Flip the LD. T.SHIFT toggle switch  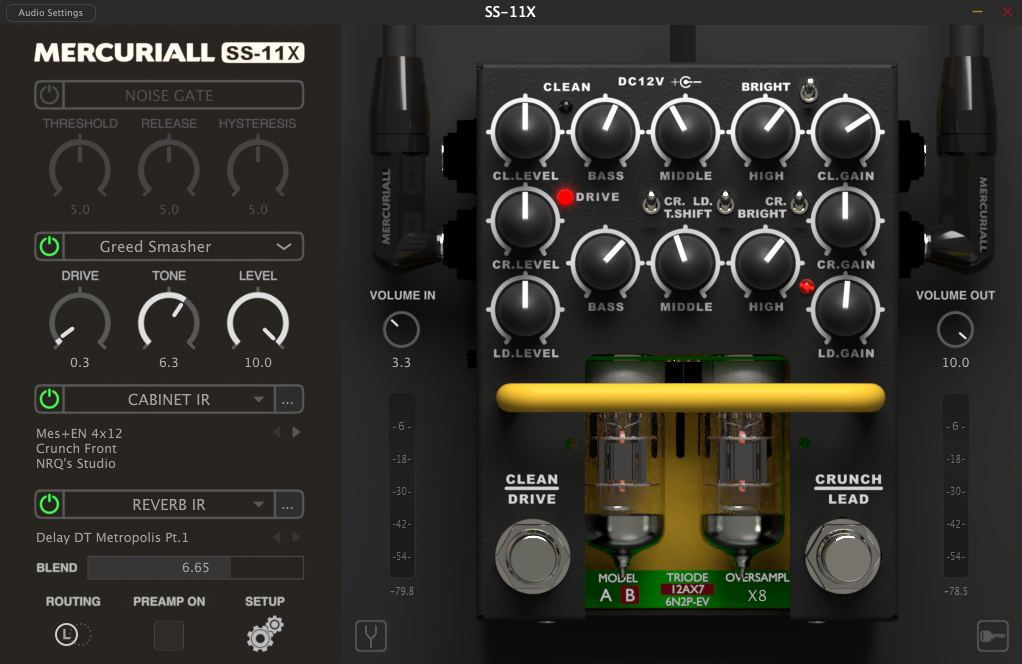tap(725, 203)
